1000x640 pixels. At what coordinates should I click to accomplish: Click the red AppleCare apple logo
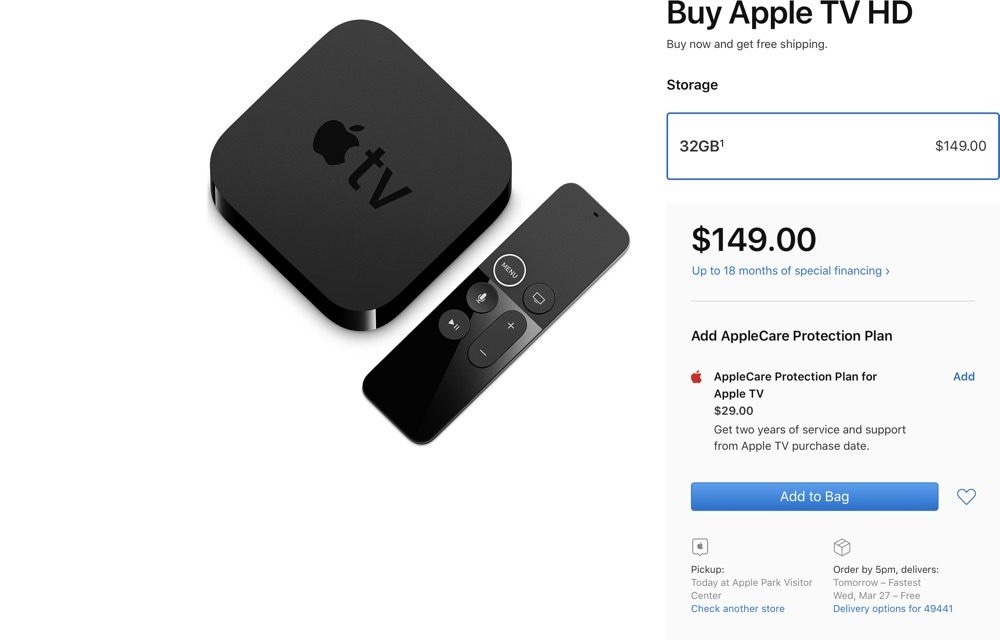pyautogui.click(x=696, y=377)
